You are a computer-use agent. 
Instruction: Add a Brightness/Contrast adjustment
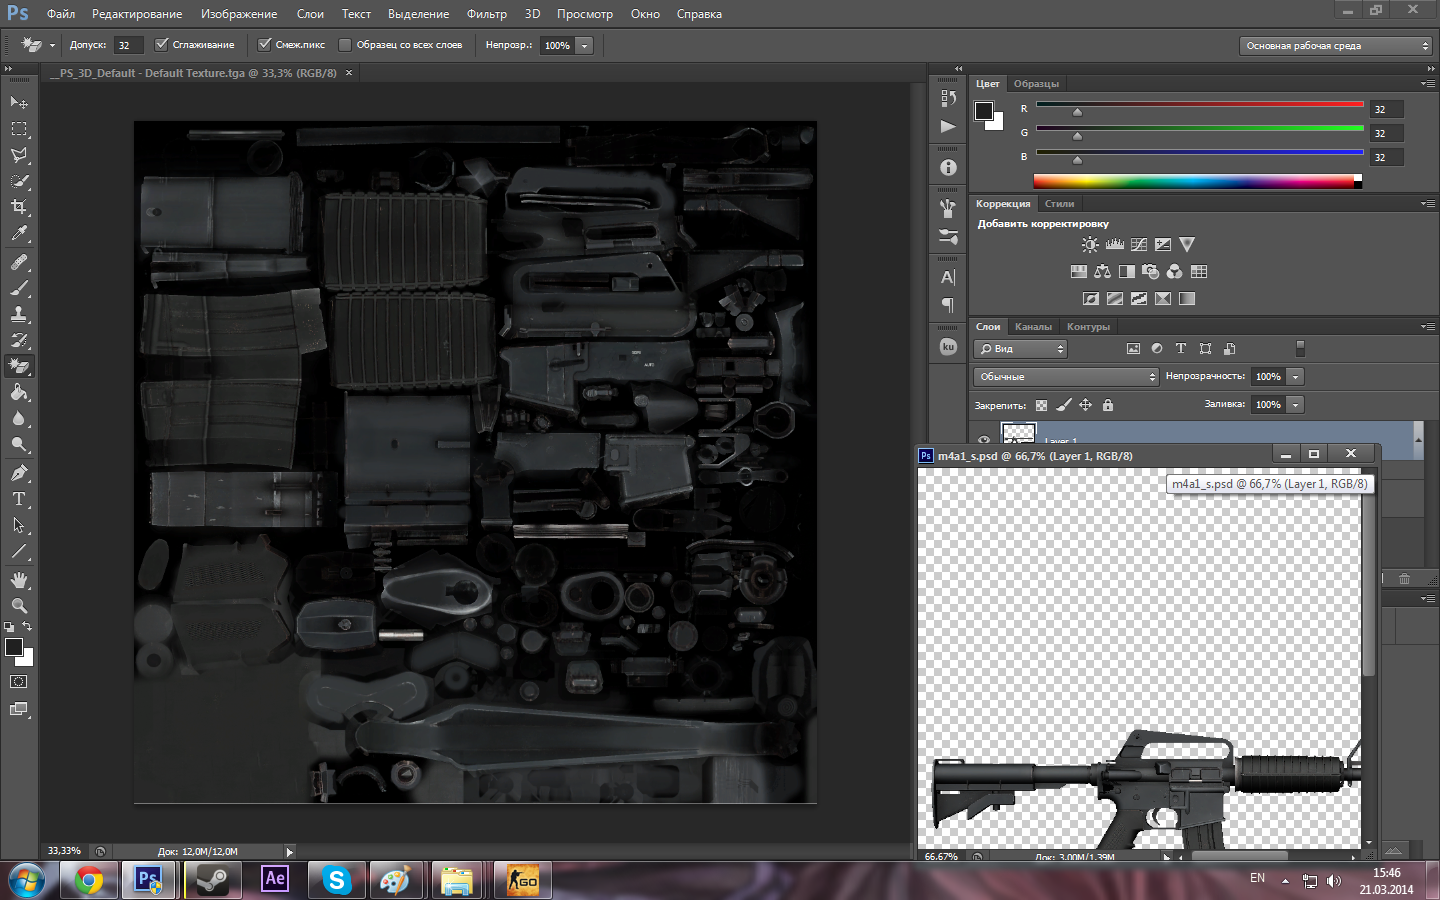[1090, 245]
